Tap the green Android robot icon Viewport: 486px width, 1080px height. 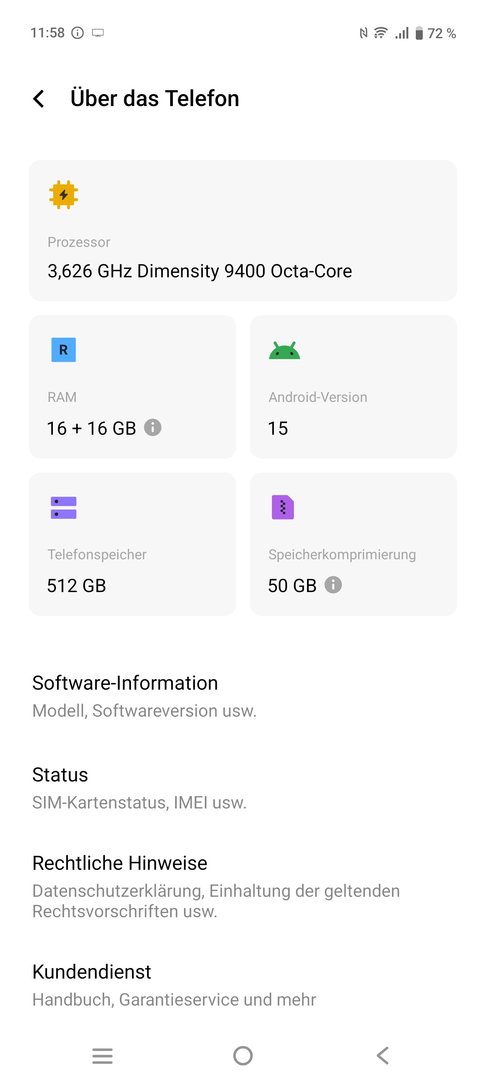284,351
